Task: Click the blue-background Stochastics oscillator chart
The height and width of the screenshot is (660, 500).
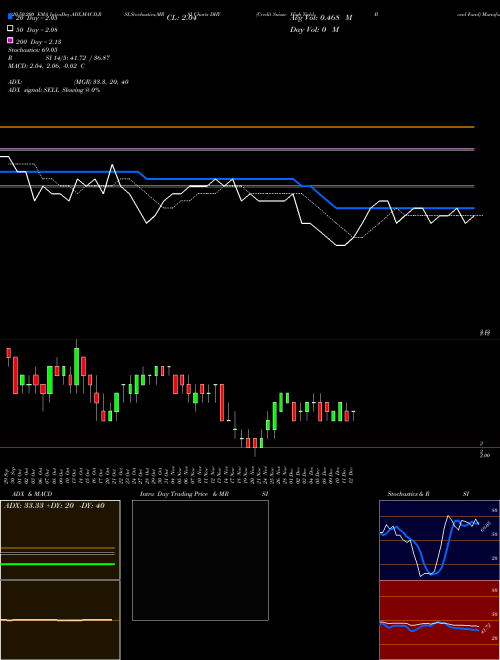Action: [x=439, y=540]
